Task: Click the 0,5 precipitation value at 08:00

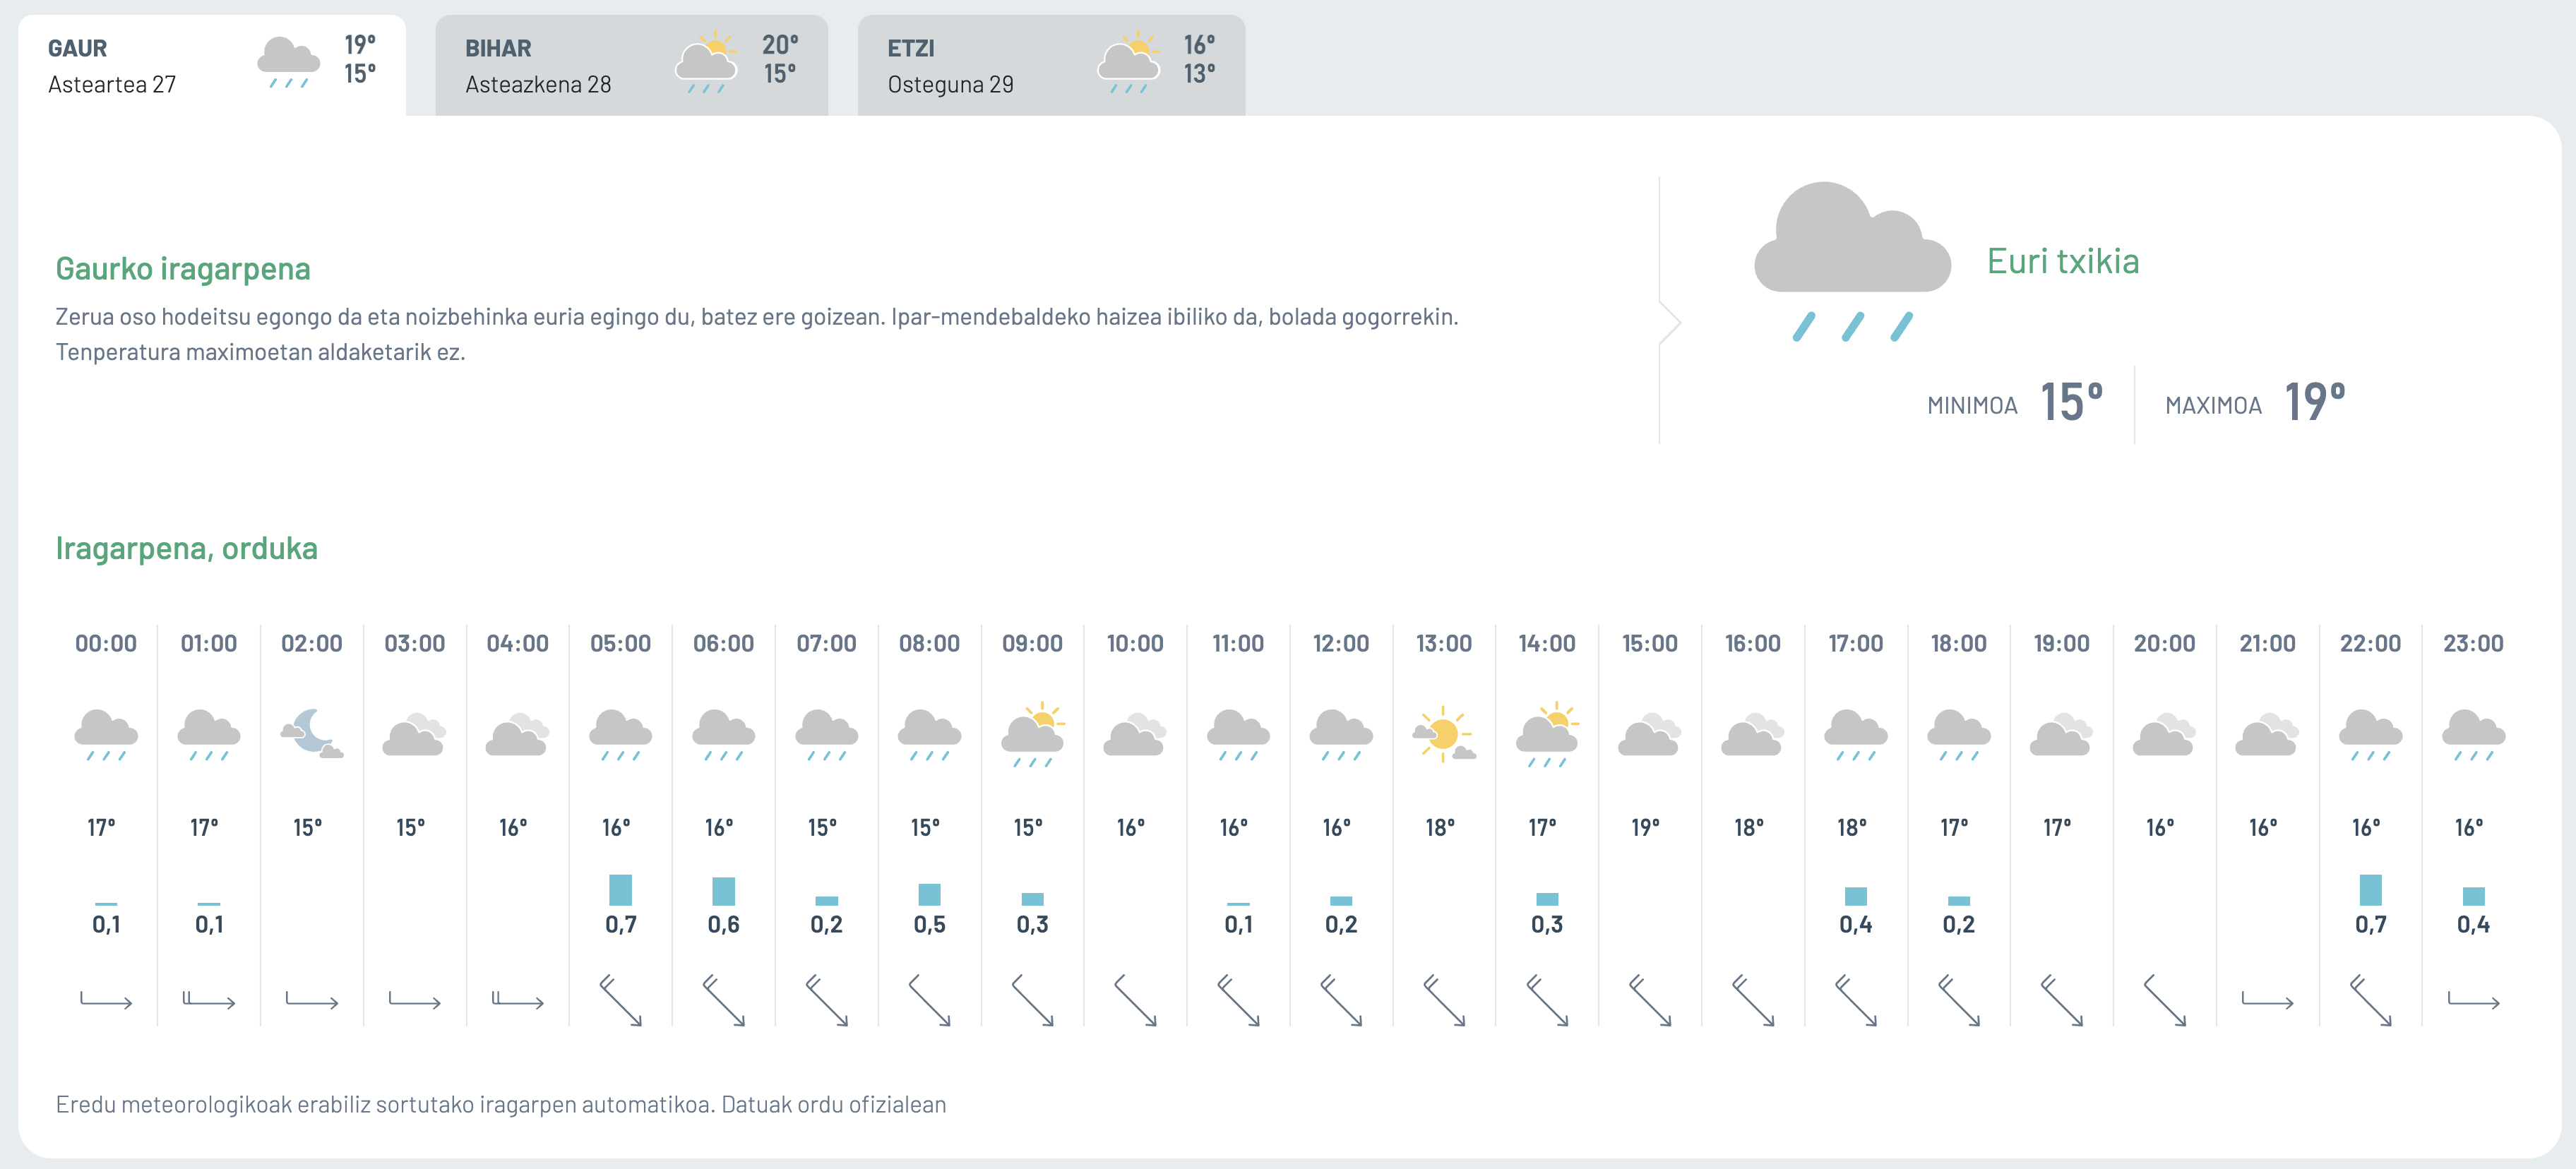Action: (930, 924)
